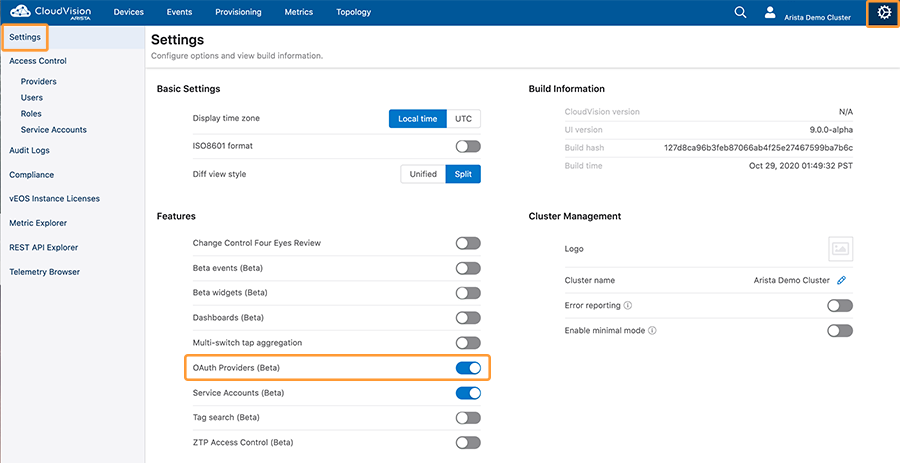Open REST API Explorer
Screen dimensions: 900x463
point(44,248)
